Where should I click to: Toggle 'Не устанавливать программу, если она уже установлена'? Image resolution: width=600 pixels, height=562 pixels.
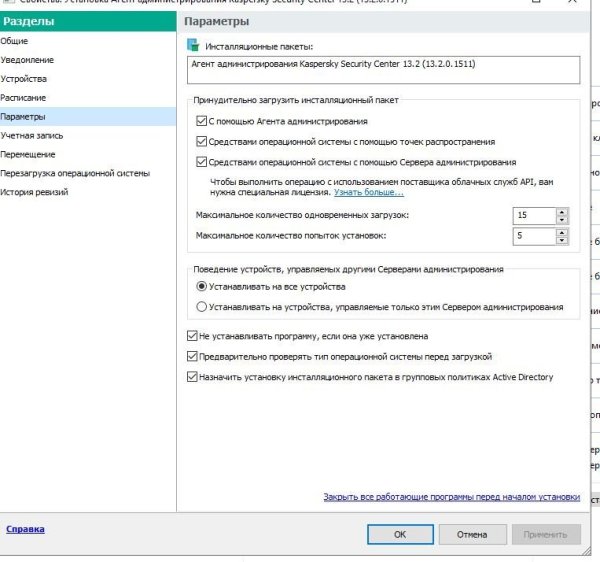pyautogui.click(x=192, y=336)
